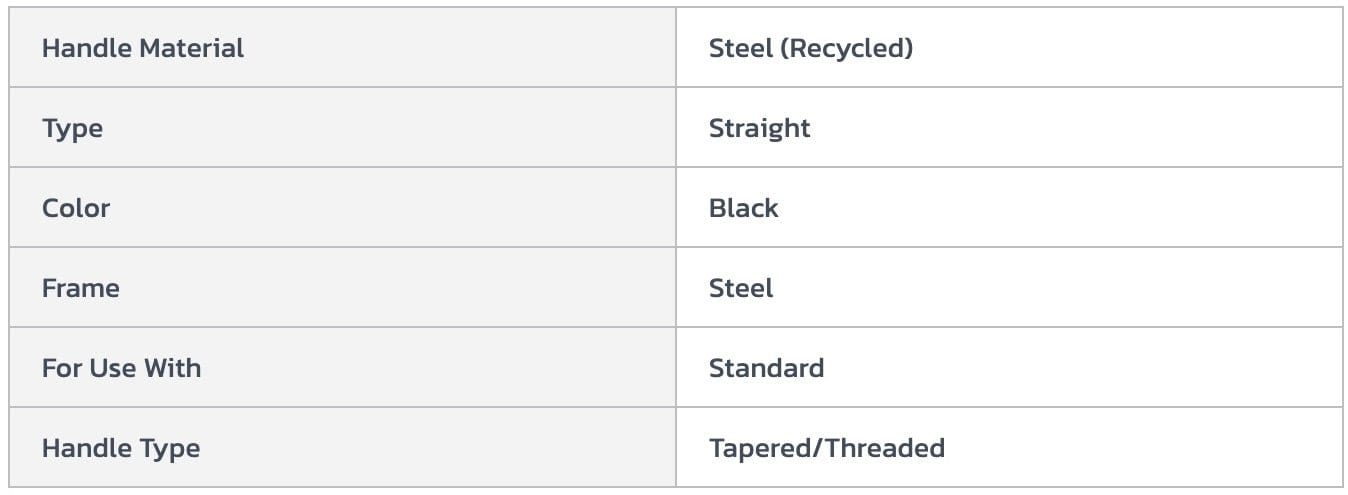Select the 'Straight' type value
The width and height of the screenshot is (1348, 495).
pyautogui.click(x=759, y=128)
